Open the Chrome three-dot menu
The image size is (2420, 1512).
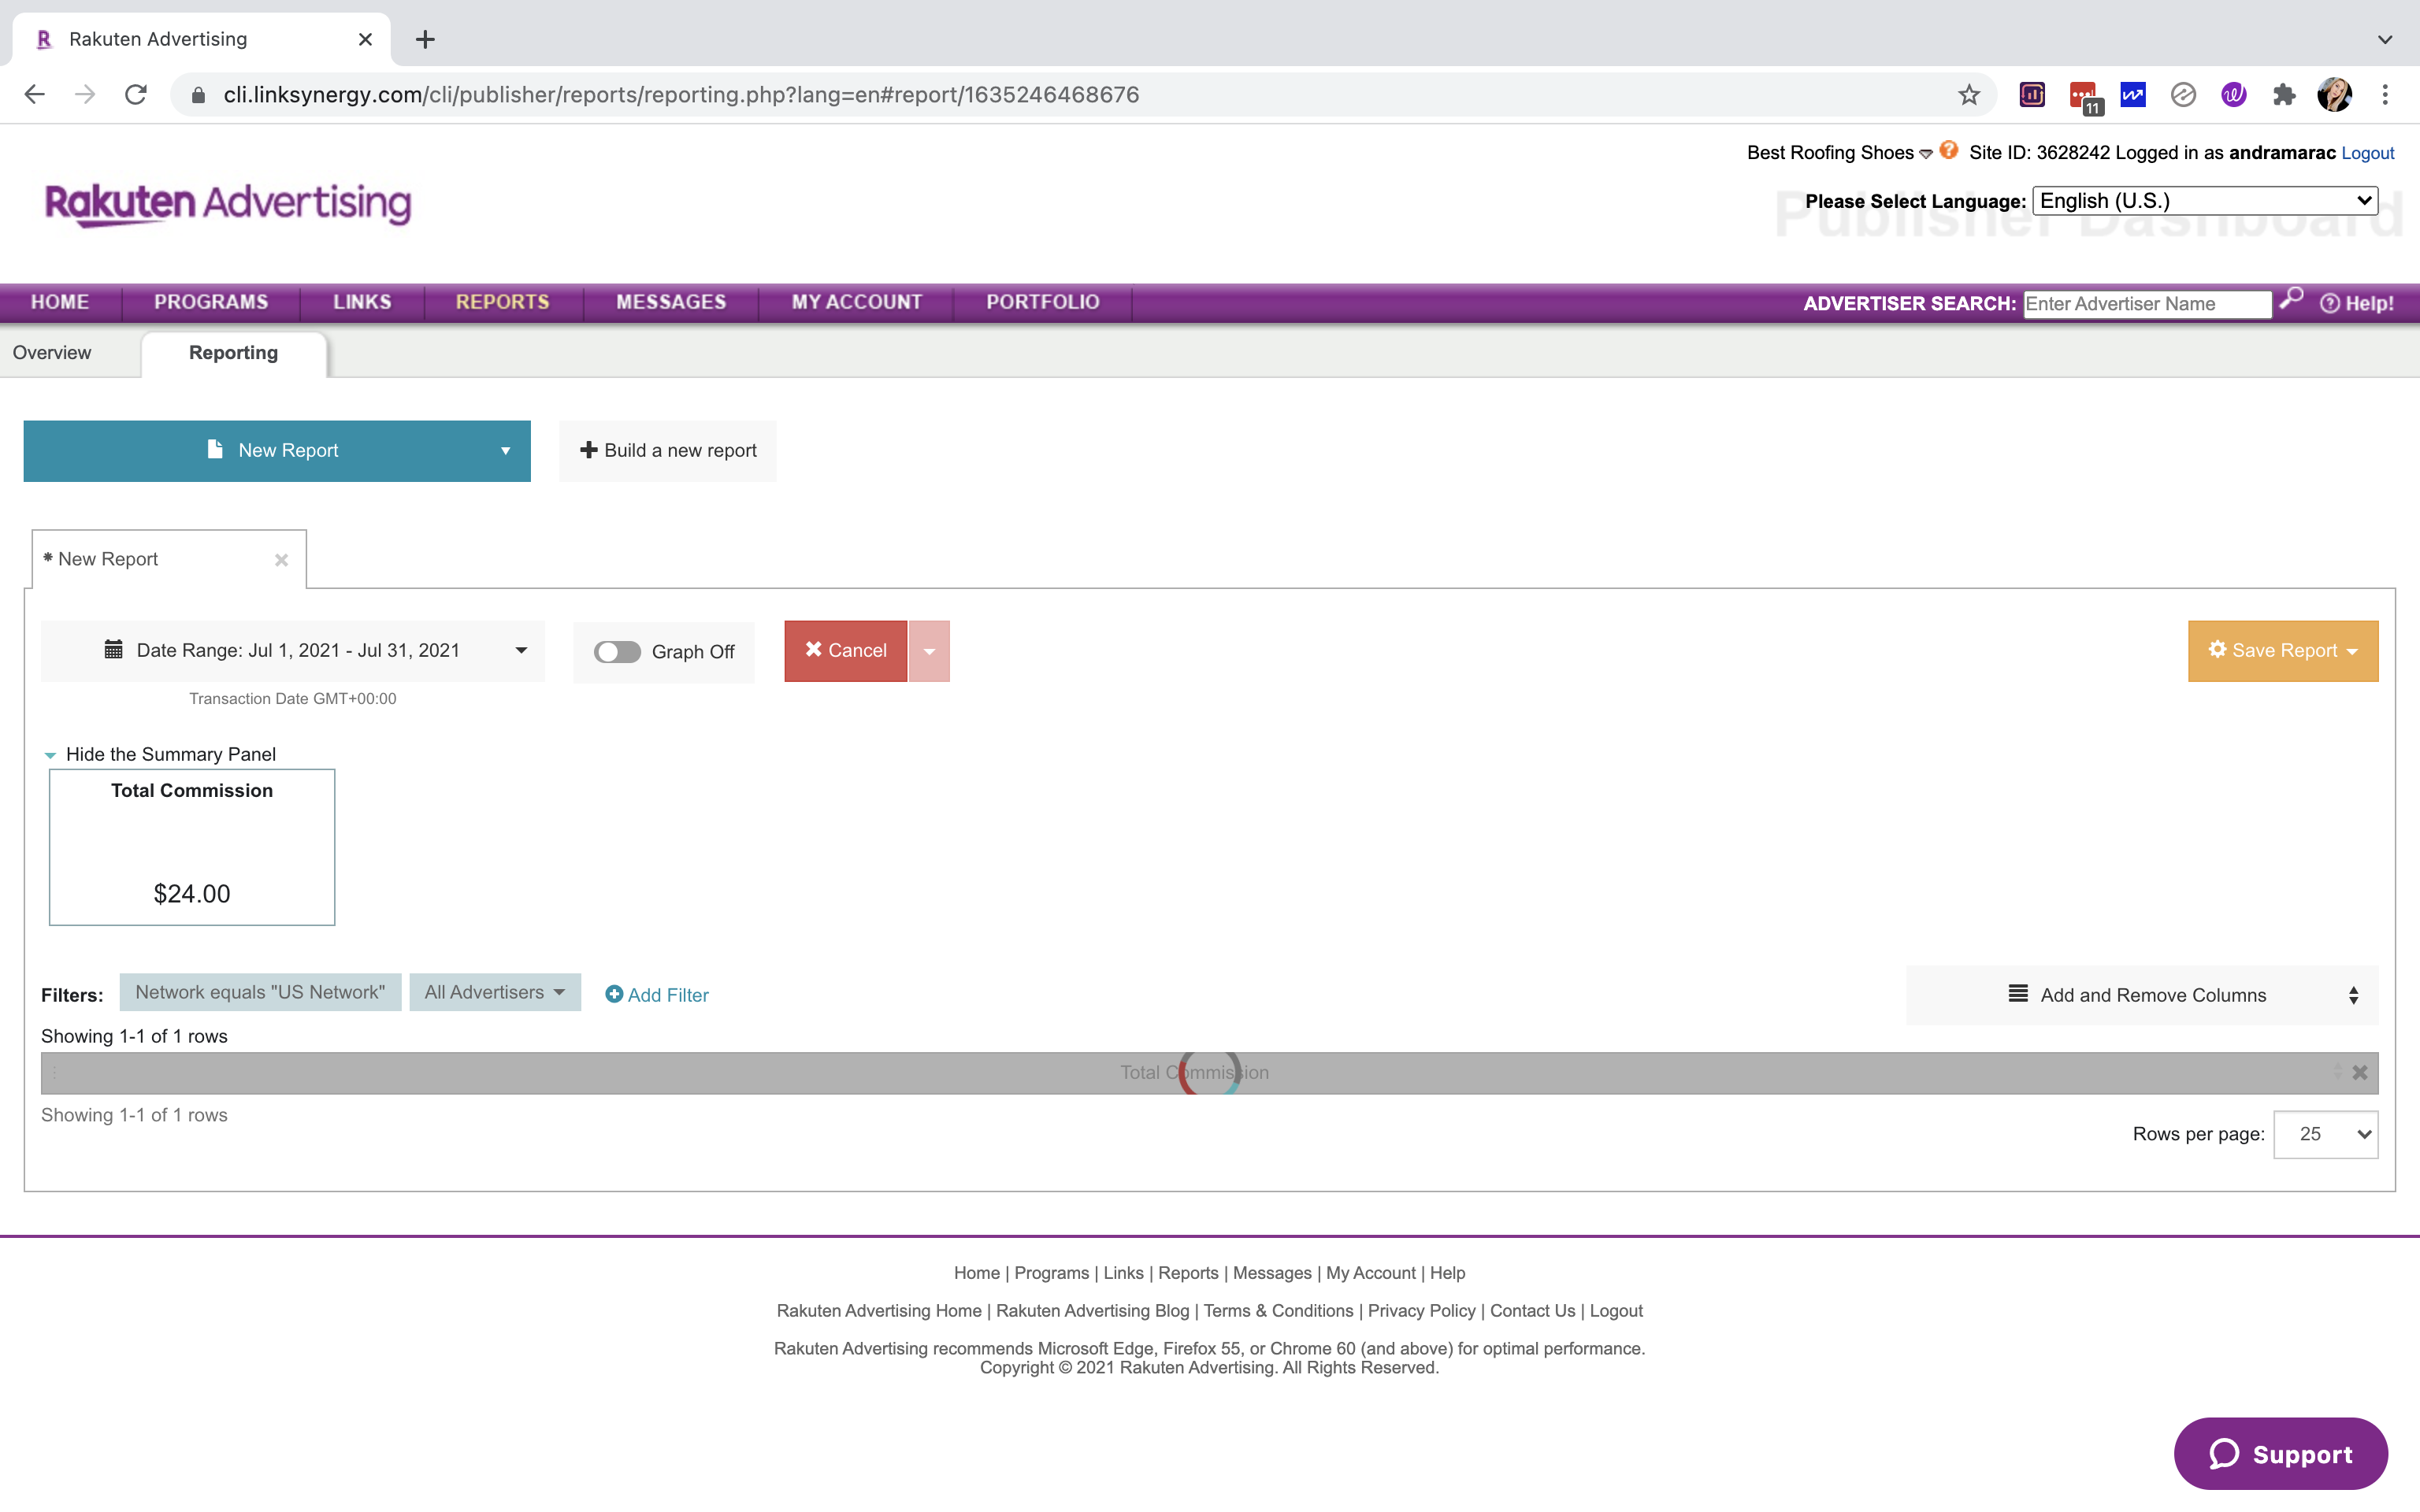[x=2385, y=94]
